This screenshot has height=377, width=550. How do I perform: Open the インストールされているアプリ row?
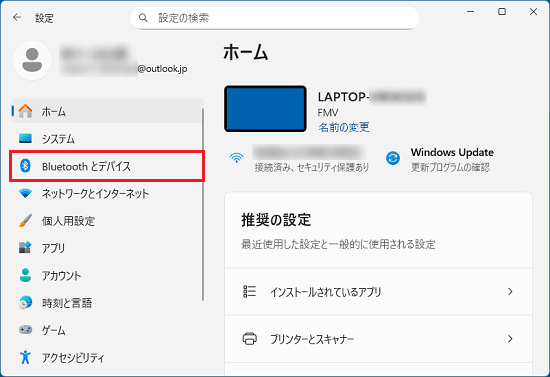[378, 292]
